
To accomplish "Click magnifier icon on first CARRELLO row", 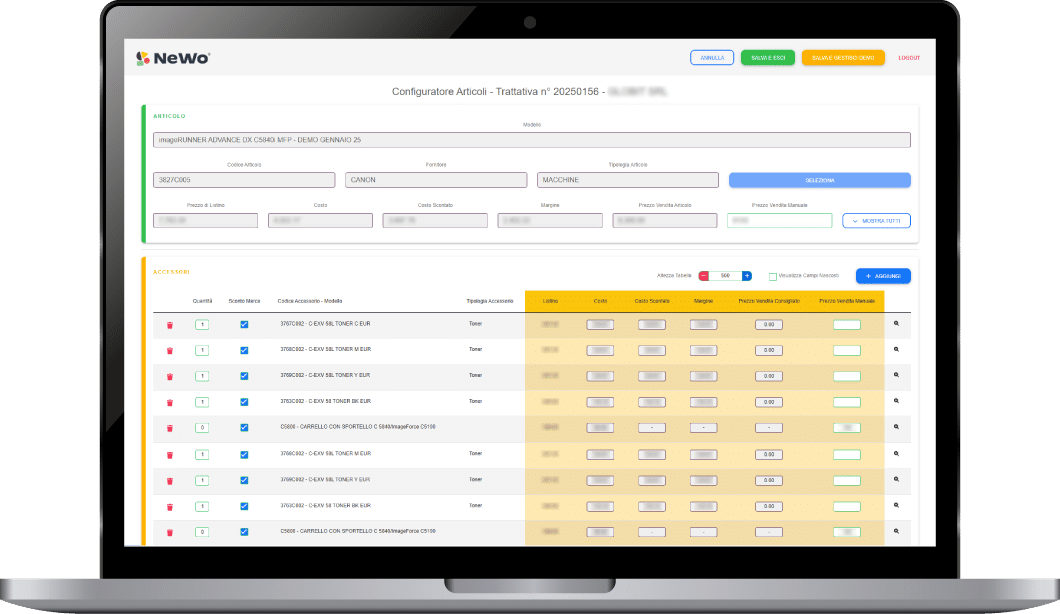I will click(896, 427).
